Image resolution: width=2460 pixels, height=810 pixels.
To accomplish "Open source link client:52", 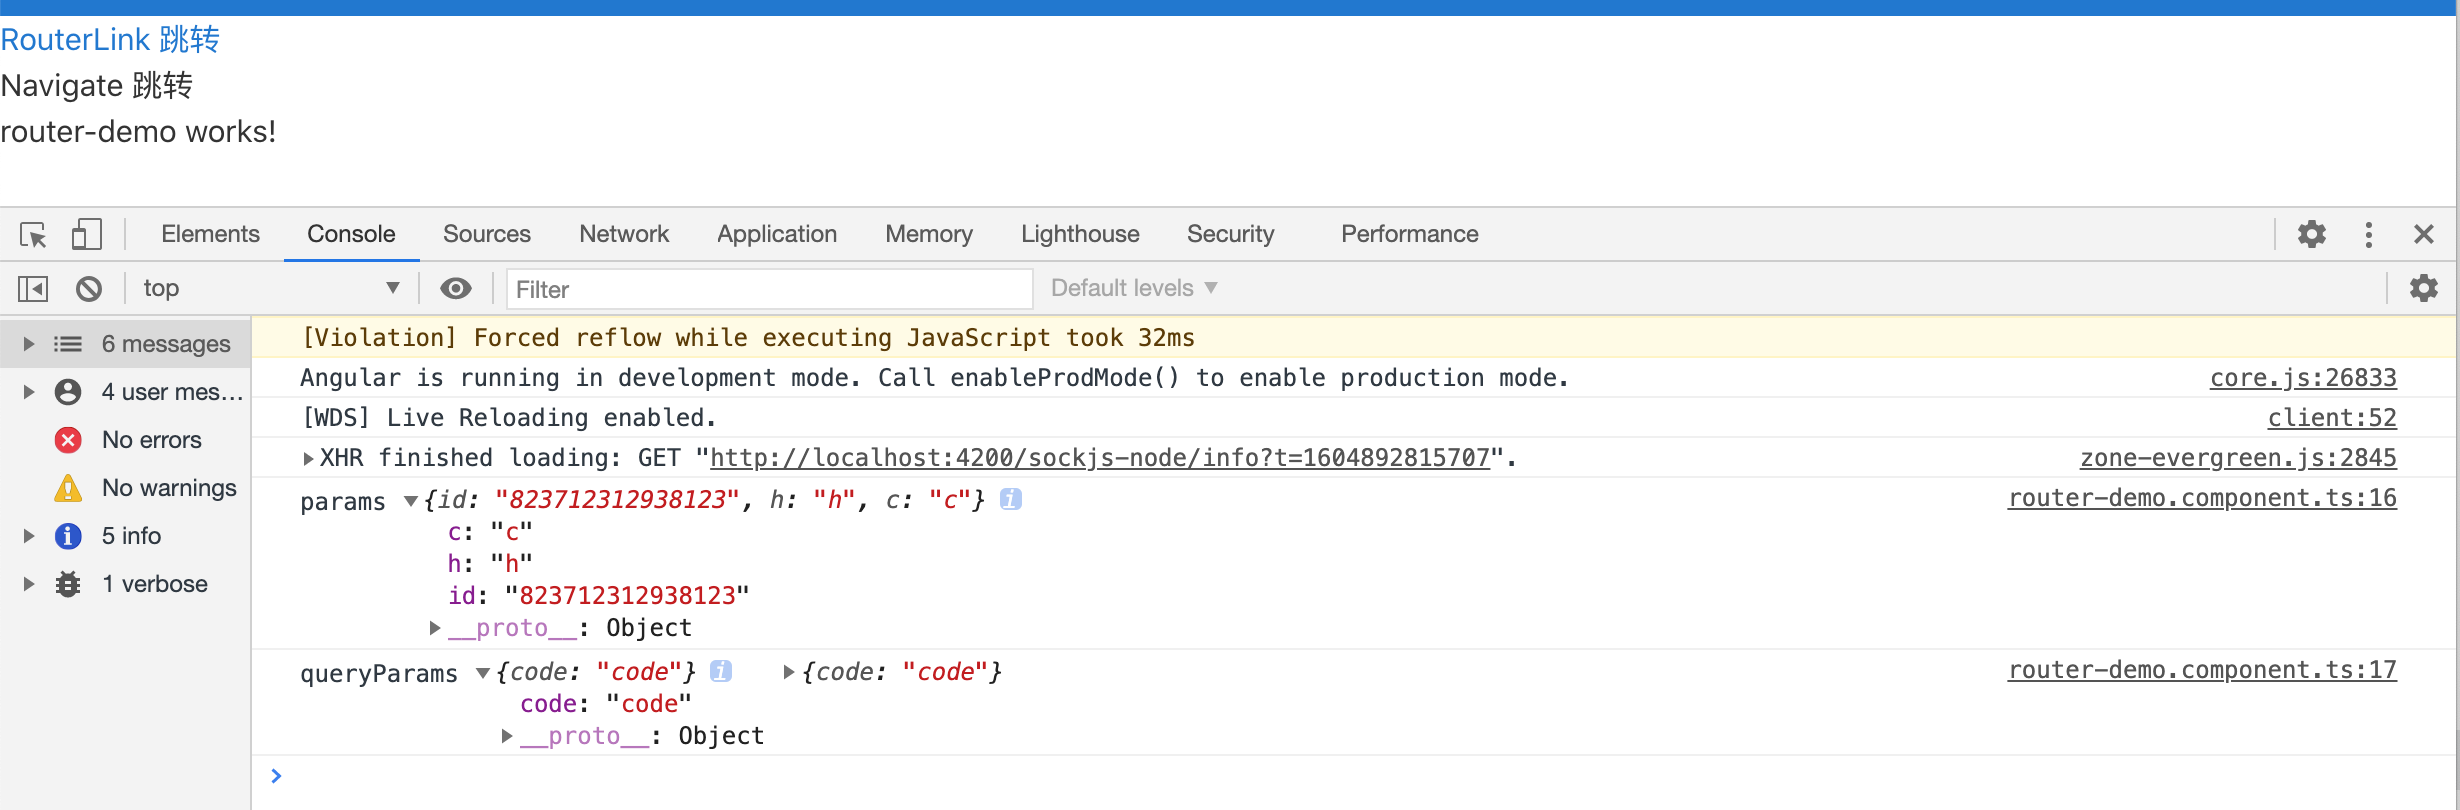I will [2332, 418].
